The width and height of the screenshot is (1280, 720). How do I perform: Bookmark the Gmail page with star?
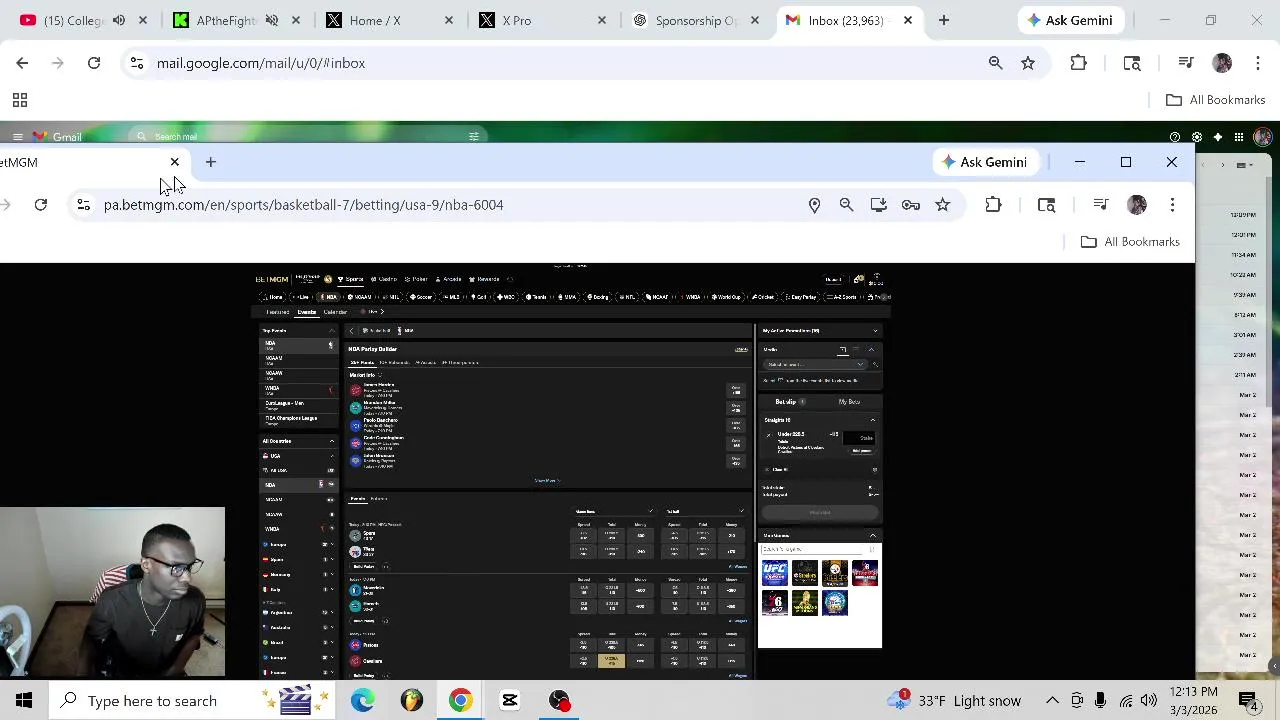pos(1027,63)
